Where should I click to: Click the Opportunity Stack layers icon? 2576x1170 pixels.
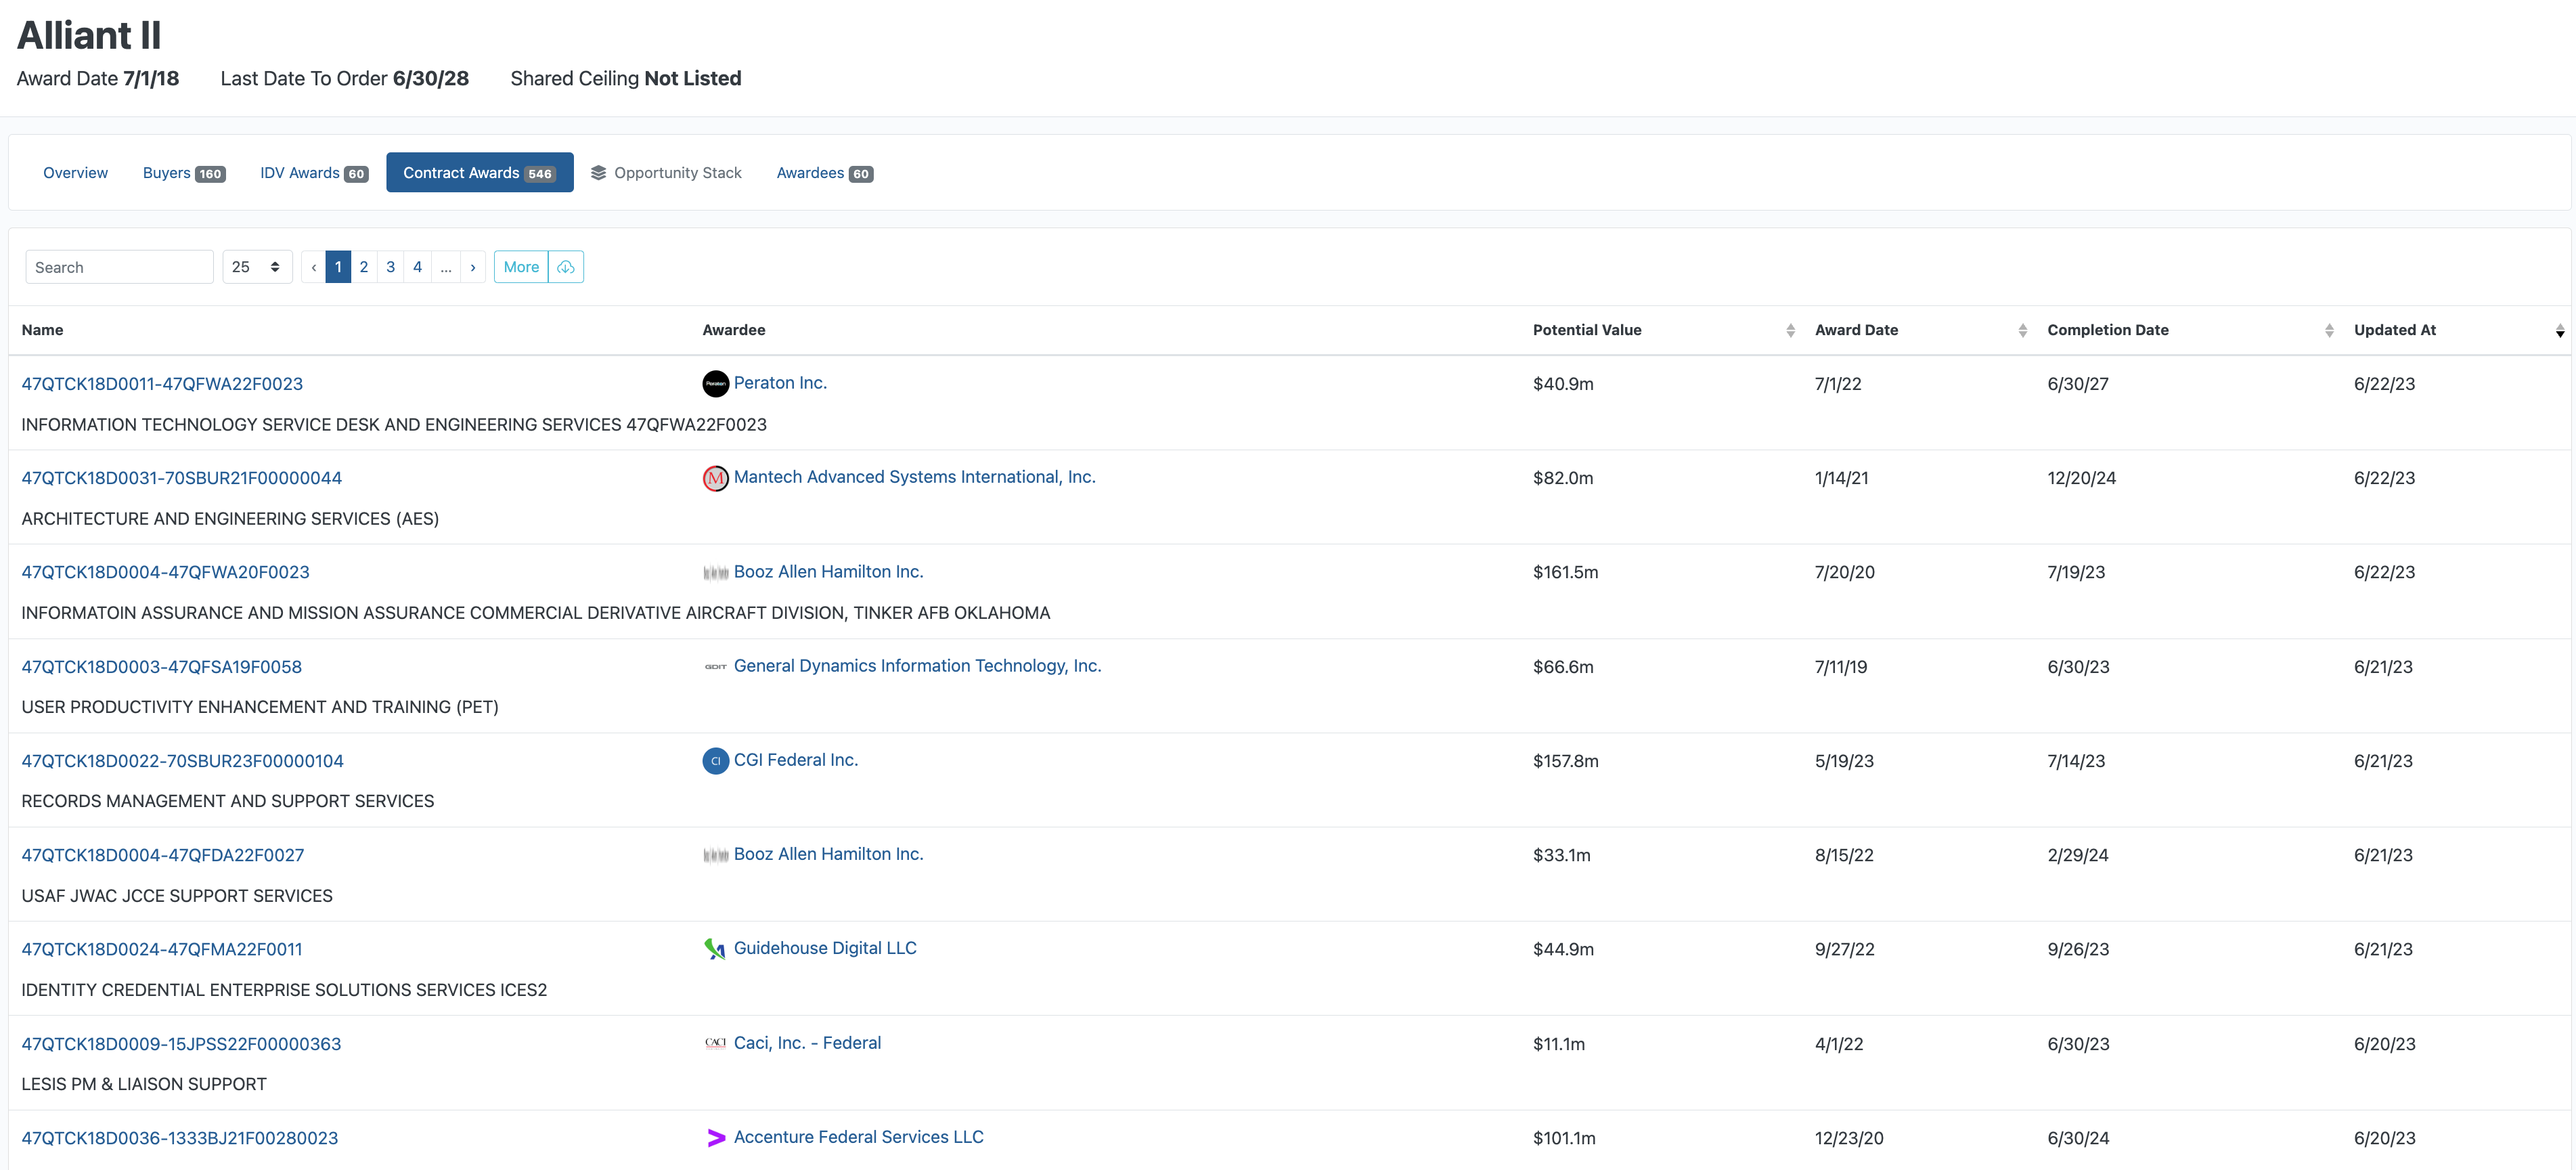tap(598, 173)
